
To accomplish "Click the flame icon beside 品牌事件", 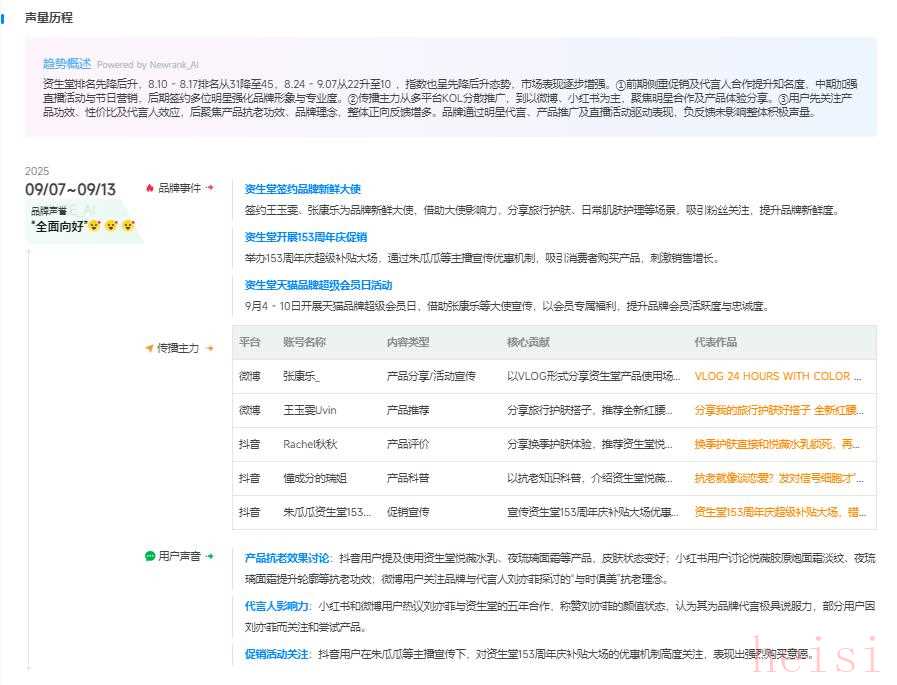I will pos(150,188).
